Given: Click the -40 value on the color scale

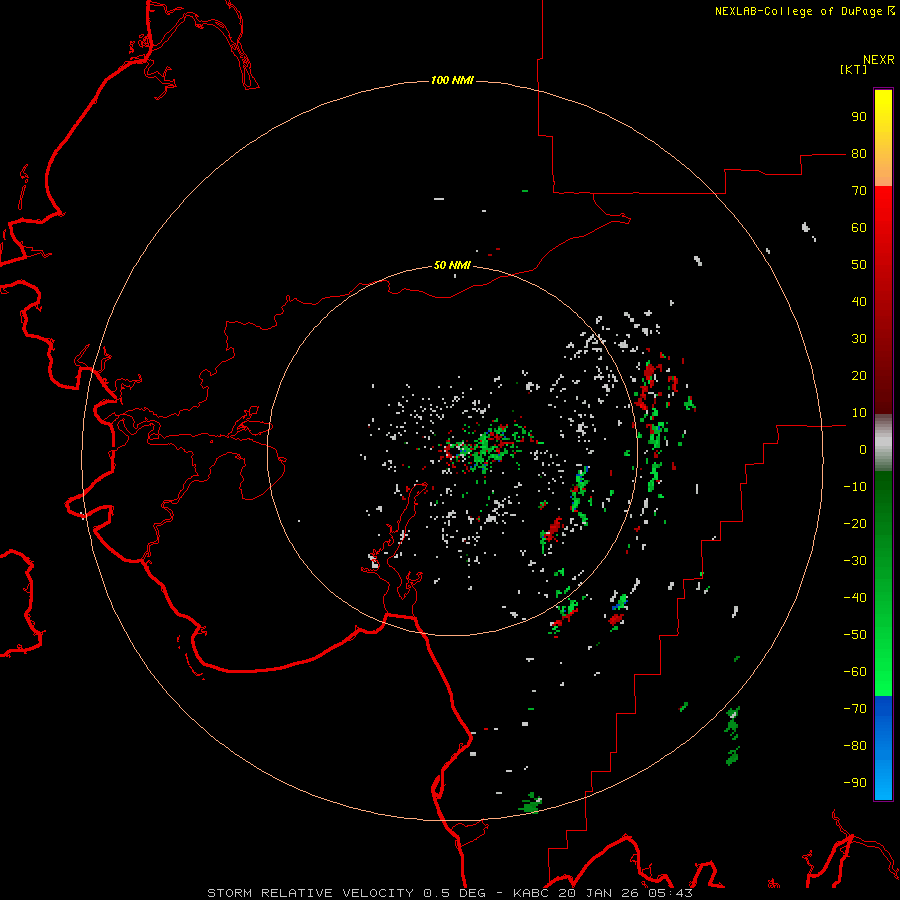Looking at the screenshot, I should (x=855, y=598).
